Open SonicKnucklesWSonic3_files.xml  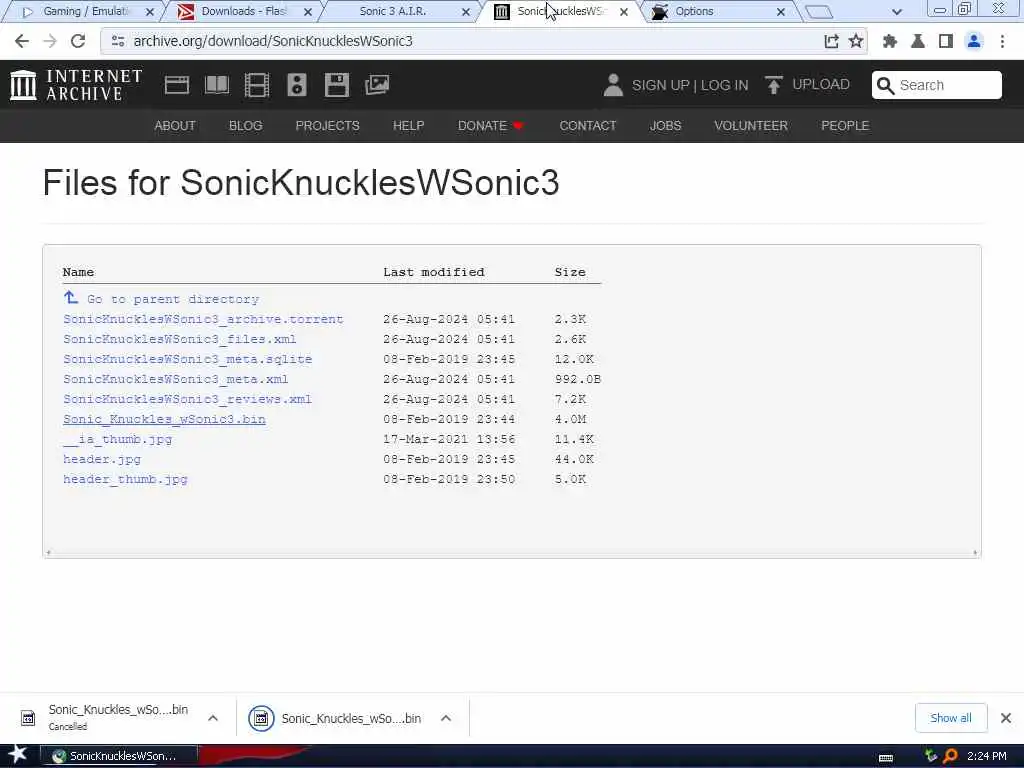(x=180, y=339)
